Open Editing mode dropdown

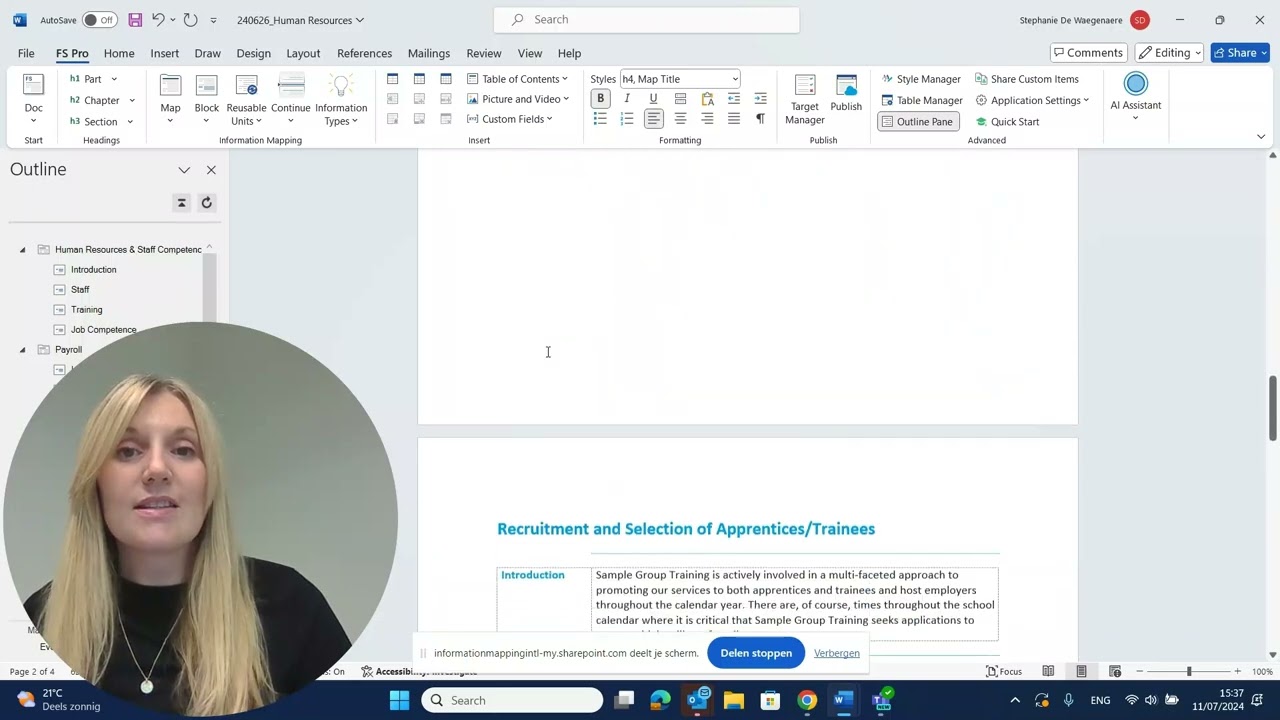1170,53
